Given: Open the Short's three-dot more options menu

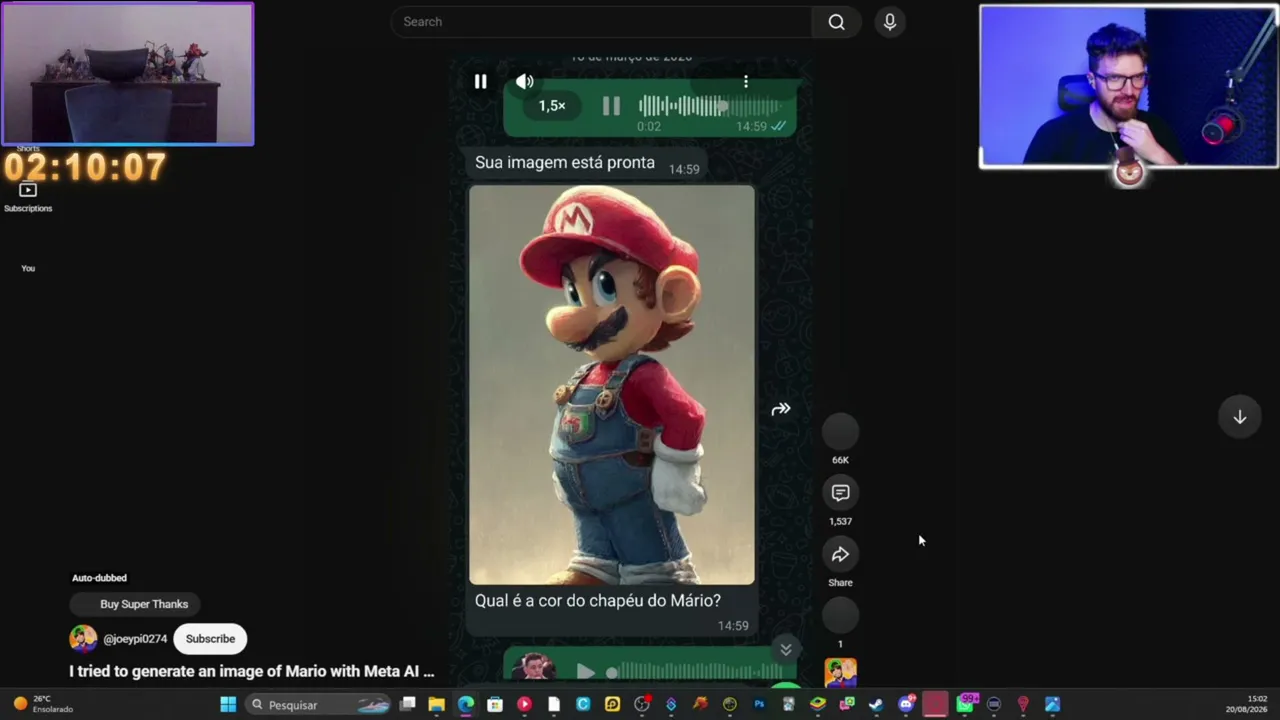Looking at the screenshot, I should (x=746, y=82).
